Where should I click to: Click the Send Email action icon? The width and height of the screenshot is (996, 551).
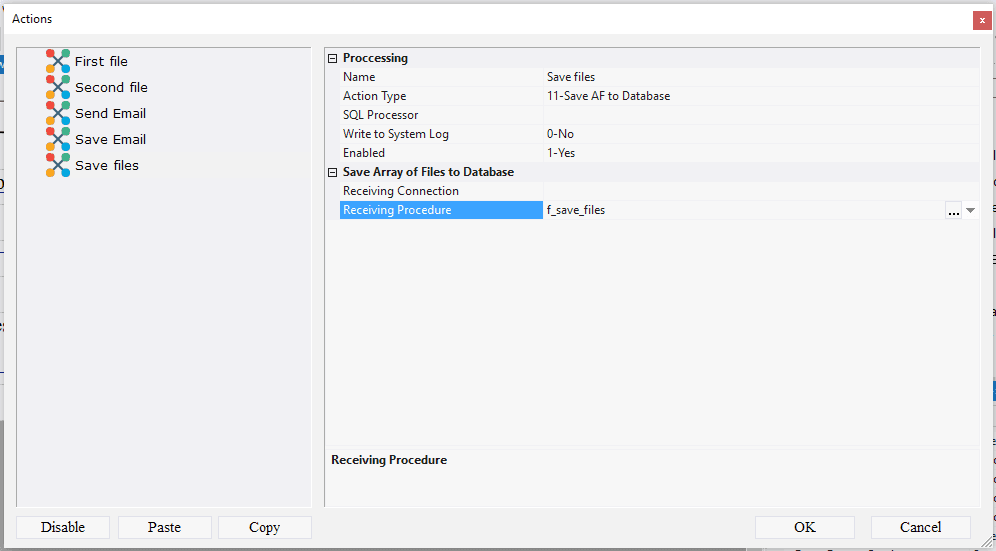tap(58, 113)
